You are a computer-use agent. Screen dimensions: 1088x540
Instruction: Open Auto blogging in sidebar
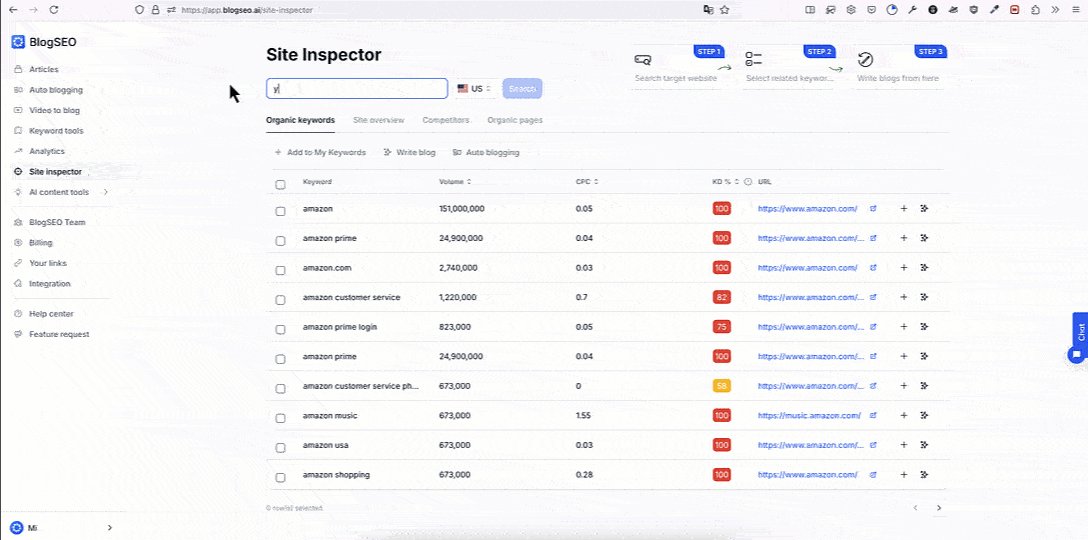click(56, 90)
